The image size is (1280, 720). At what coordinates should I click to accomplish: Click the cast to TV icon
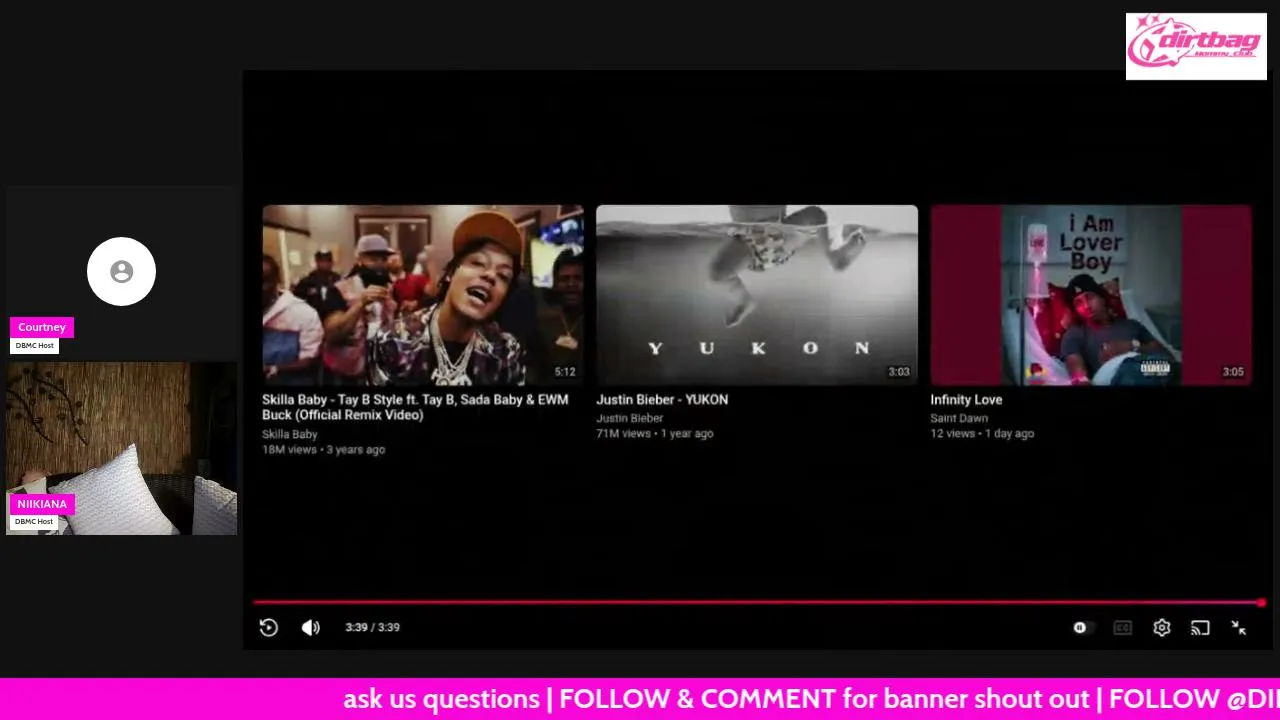(x=1200, y=628)
